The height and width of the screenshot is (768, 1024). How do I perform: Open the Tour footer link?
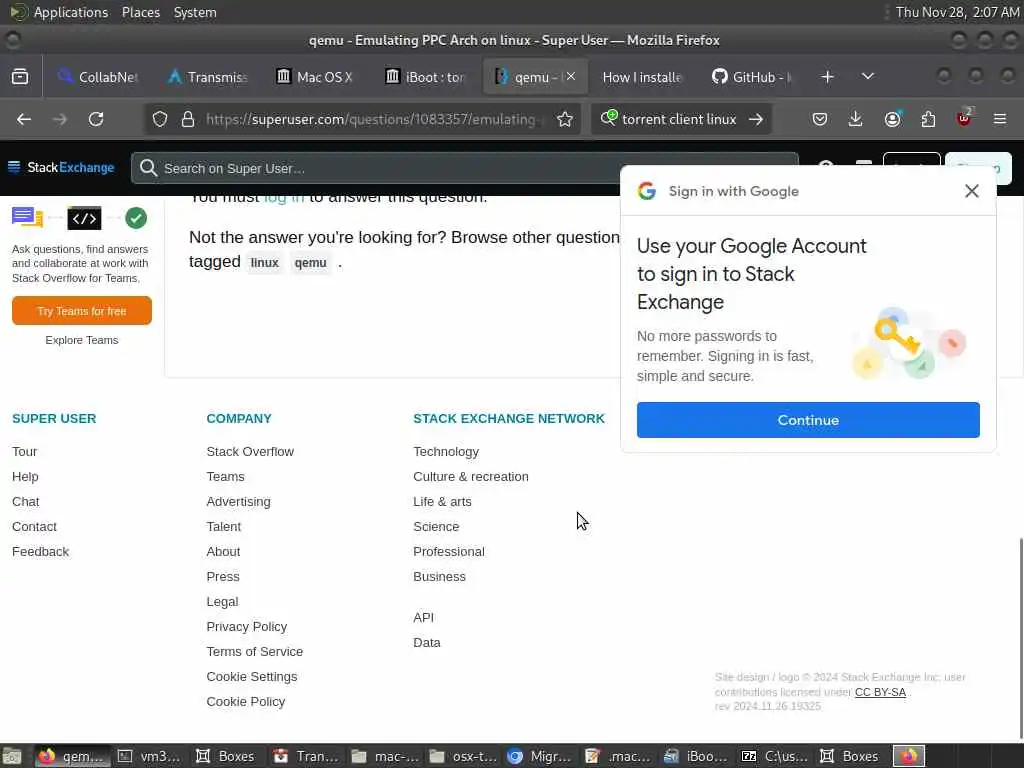(24, 451)
